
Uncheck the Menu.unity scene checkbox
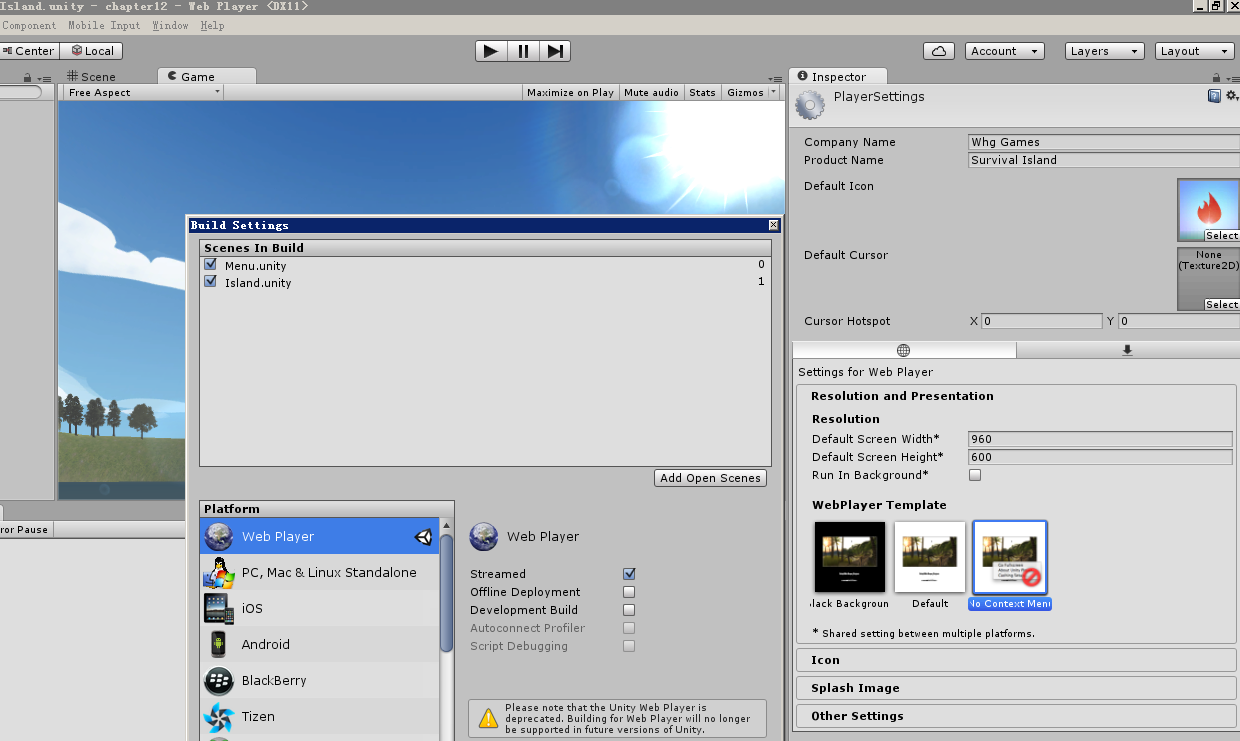coord(210,265)
